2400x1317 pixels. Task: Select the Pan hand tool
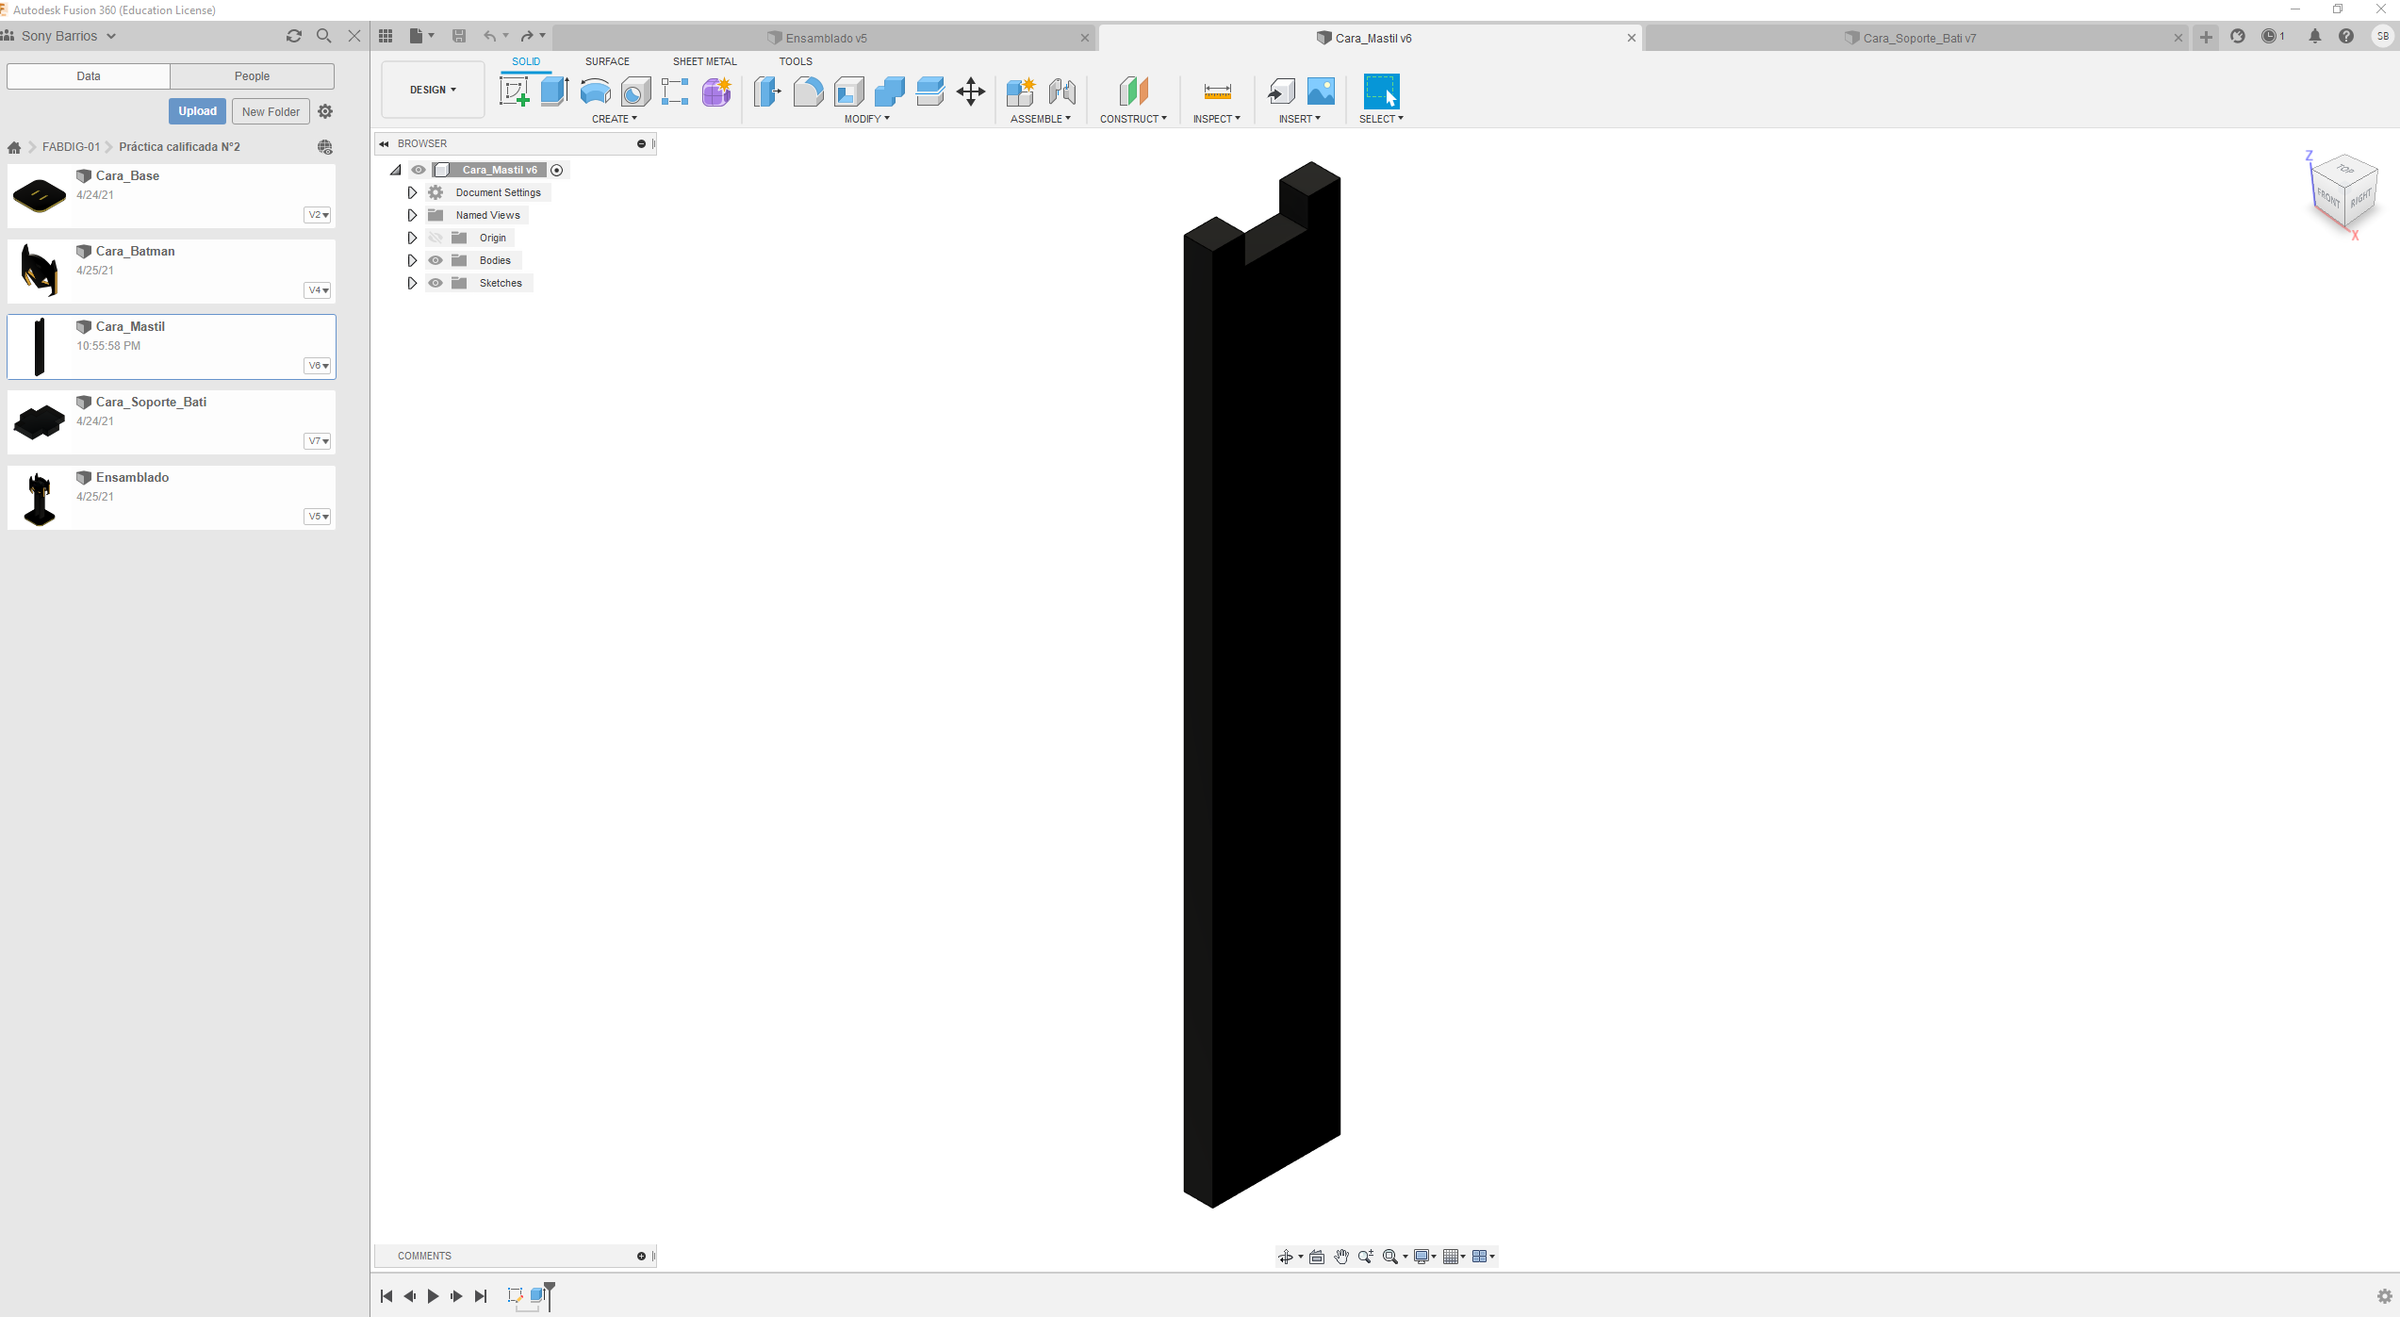[1341, 1257]
